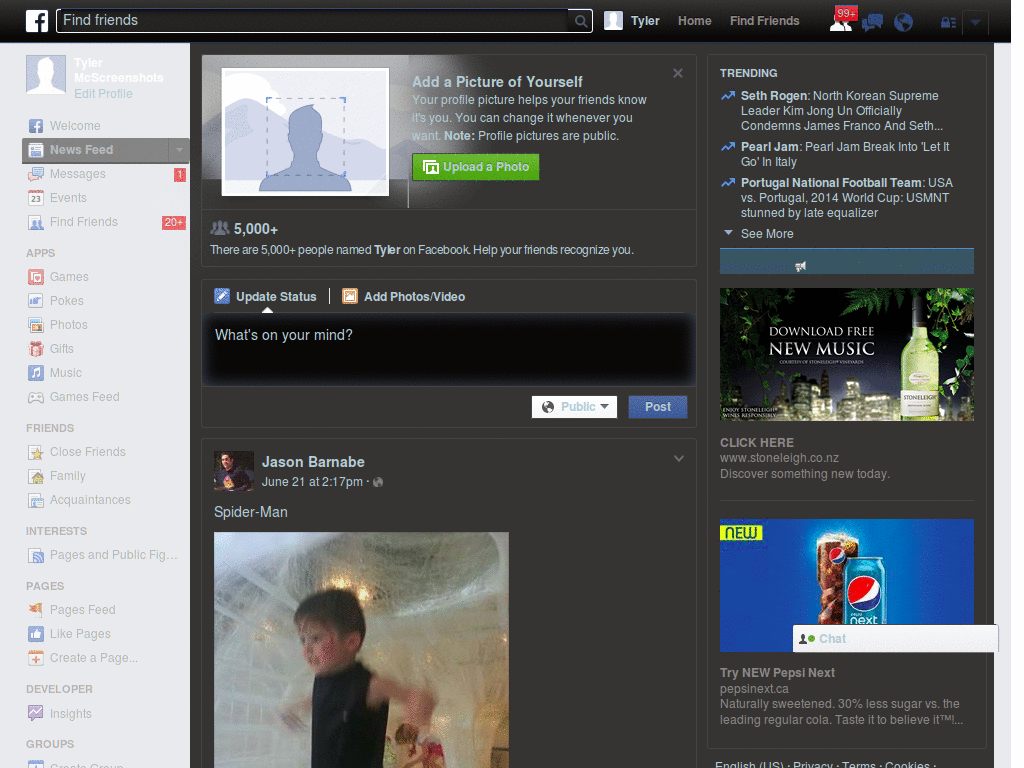Click Tyler McScreenshots sidebar avatar
The width and height of the screenshot is (1024, 768).
click(46, 74)
